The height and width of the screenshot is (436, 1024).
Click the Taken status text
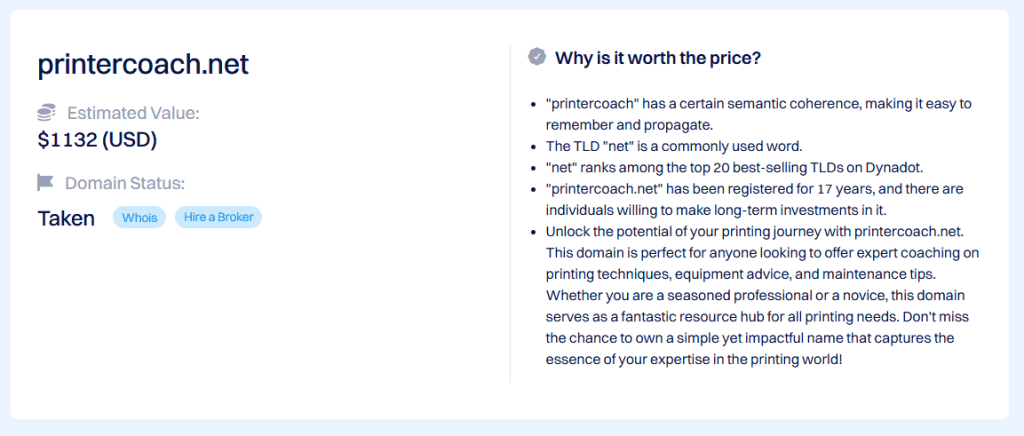coord(66,218)
